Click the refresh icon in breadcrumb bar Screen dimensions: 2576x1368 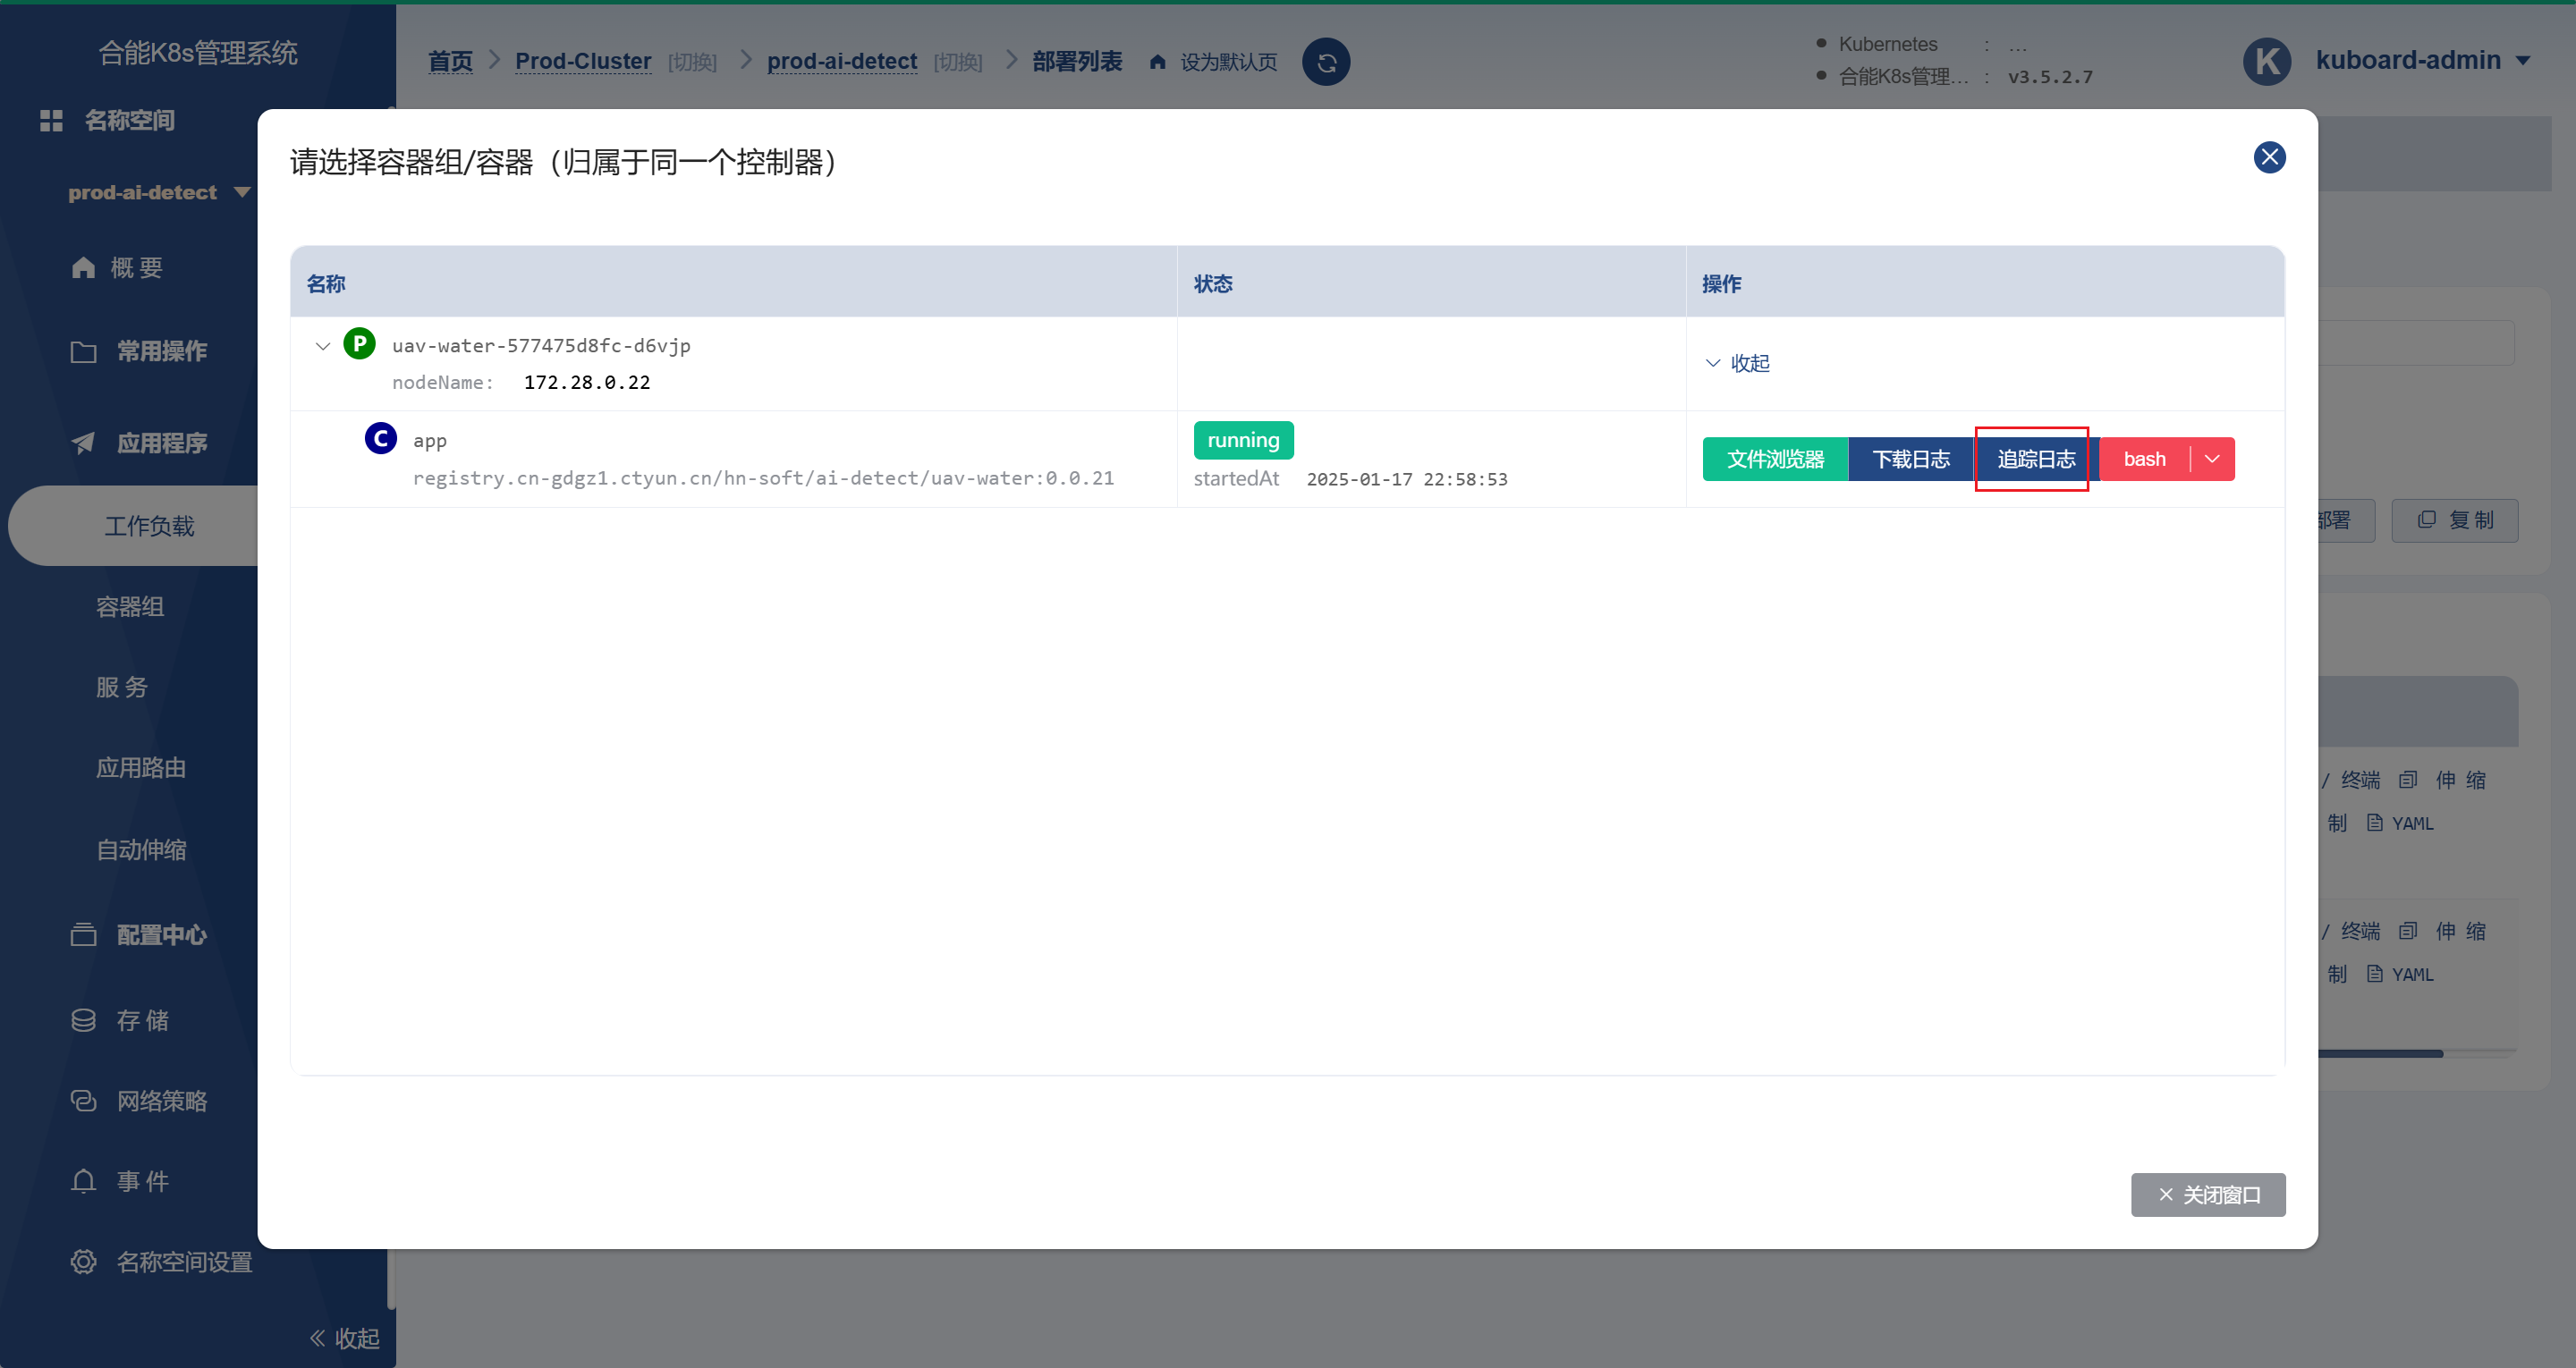(1326, 62)
